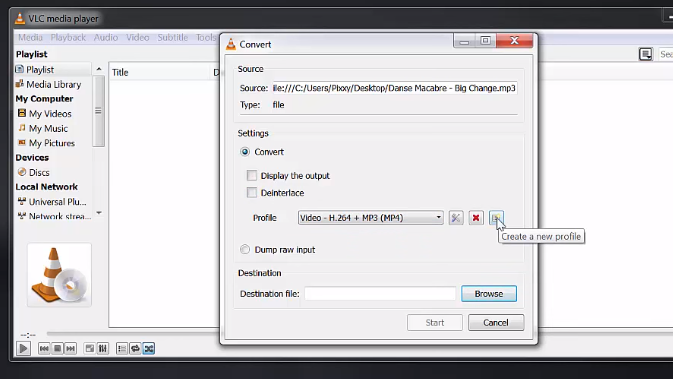Delete selected profile with red X icon
Viewport: 673px width, 379px height.
[x=476, y=218]
